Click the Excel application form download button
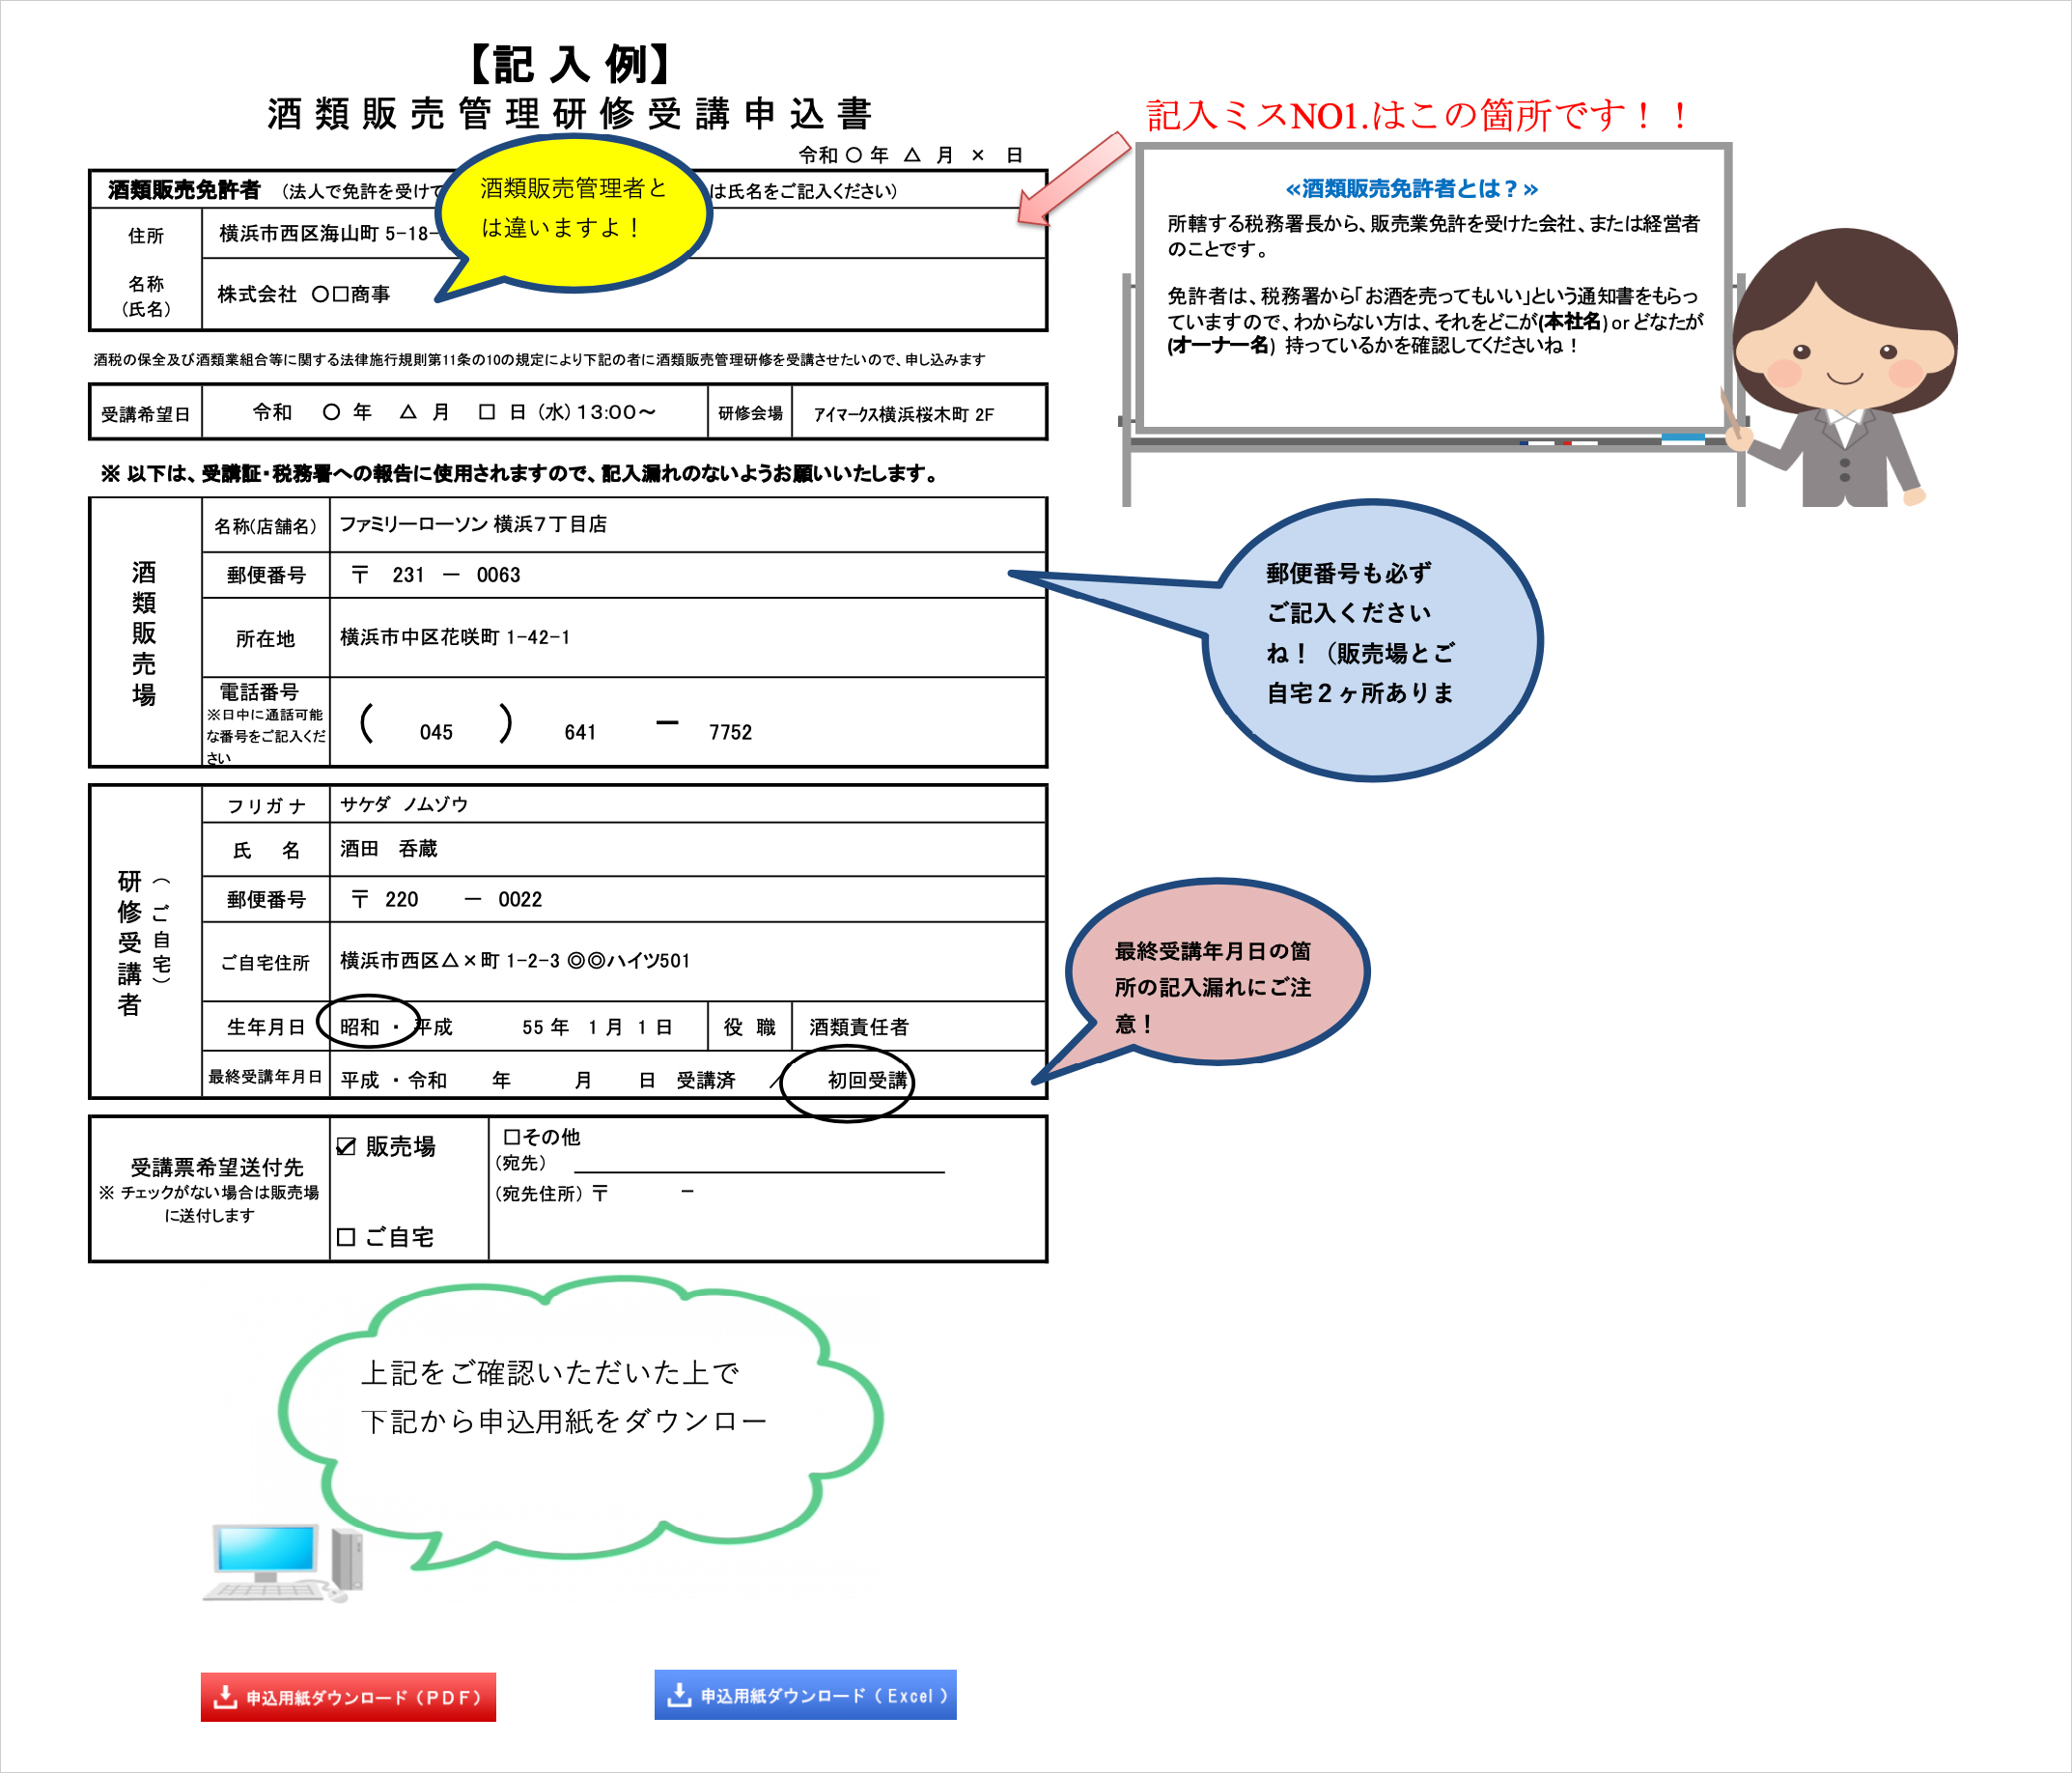The width and height of the screenshot is (2072, 1773). coord(805,1695)
